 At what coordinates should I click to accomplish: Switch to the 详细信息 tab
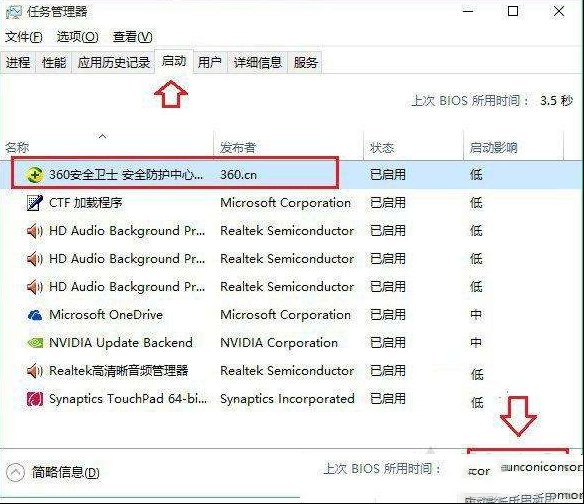click(x=257, y=62)
